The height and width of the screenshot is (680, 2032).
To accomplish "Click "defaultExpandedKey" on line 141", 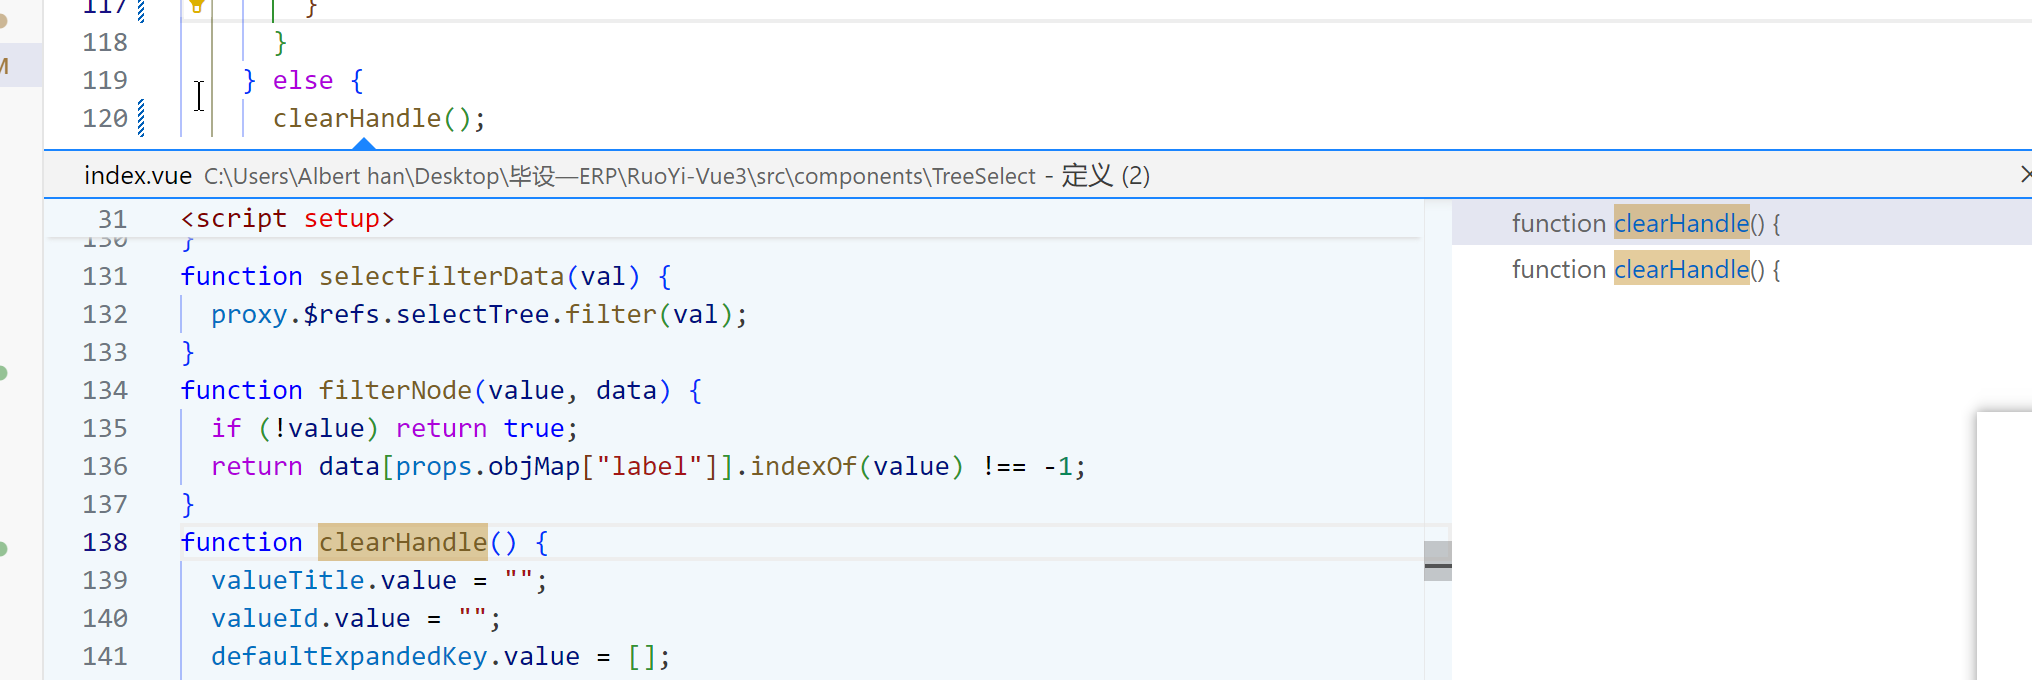I will click(349, 656).
